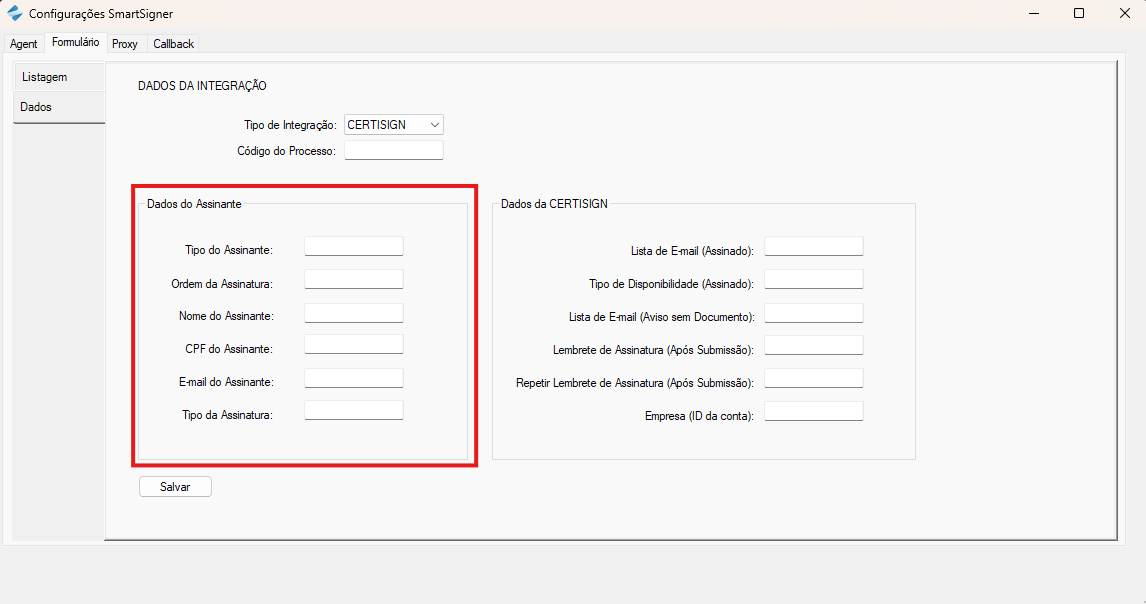Click the SmartSigner app icon in title bar
Viewport: 1146px width, 604px height.
(15, 14)
